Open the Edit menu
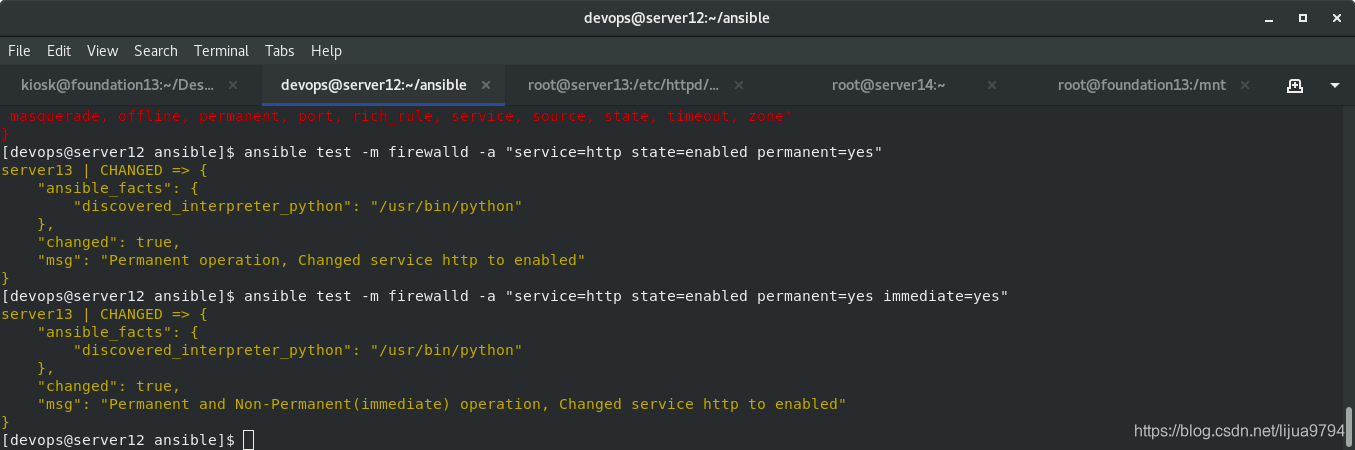This screenshot has height=450, width=1355. 59,50
